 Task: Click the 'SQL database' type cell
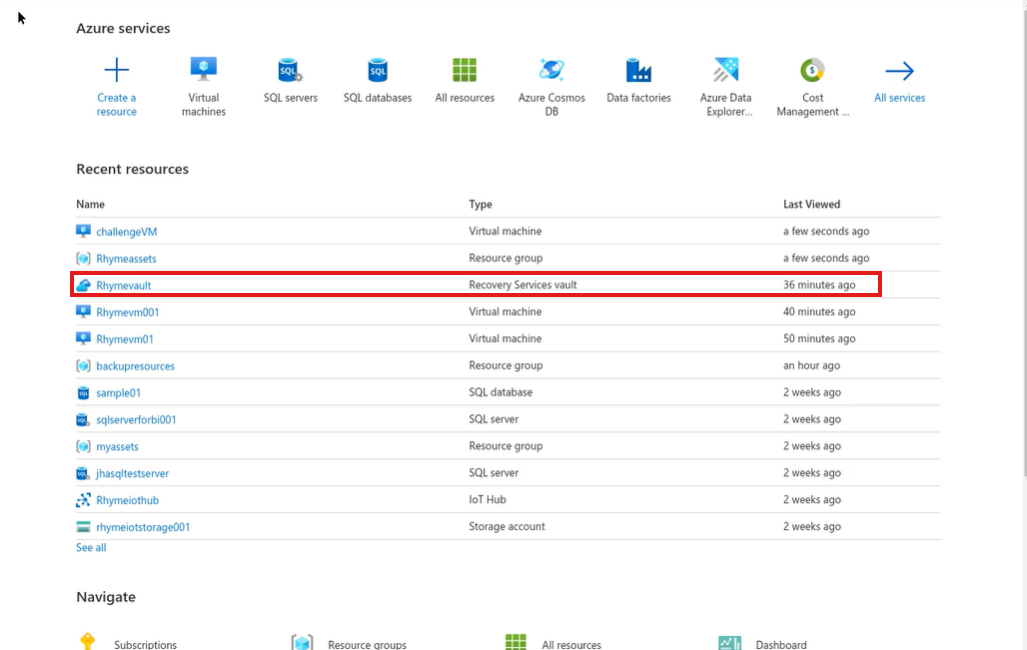[500, 392]
